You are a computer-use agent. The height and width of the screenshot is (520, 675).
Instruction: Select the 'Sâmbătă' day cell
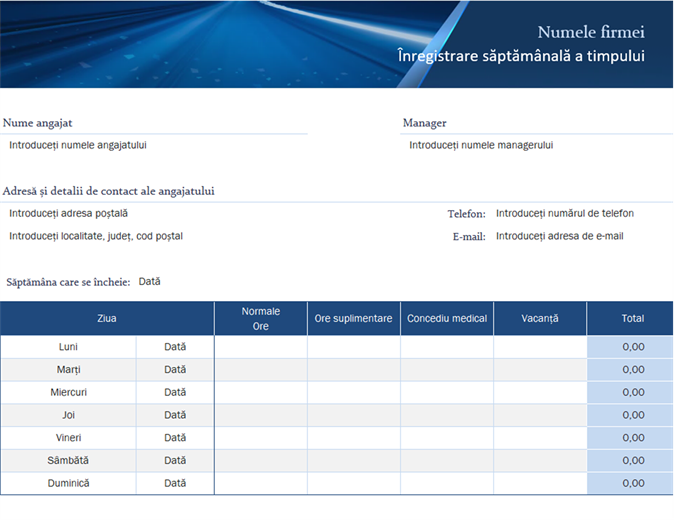coord(68,461)
